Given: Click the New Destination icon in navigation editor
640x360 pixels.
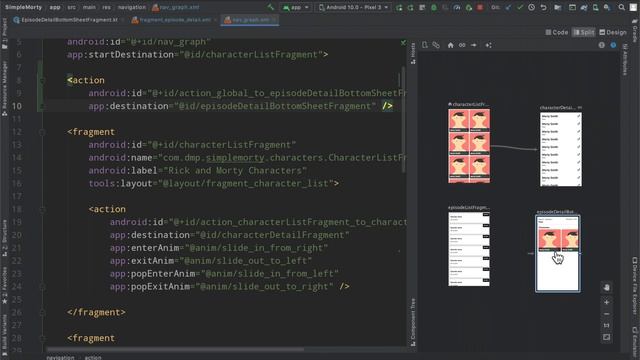Looking at the screenshot, I should click(425, 45).
